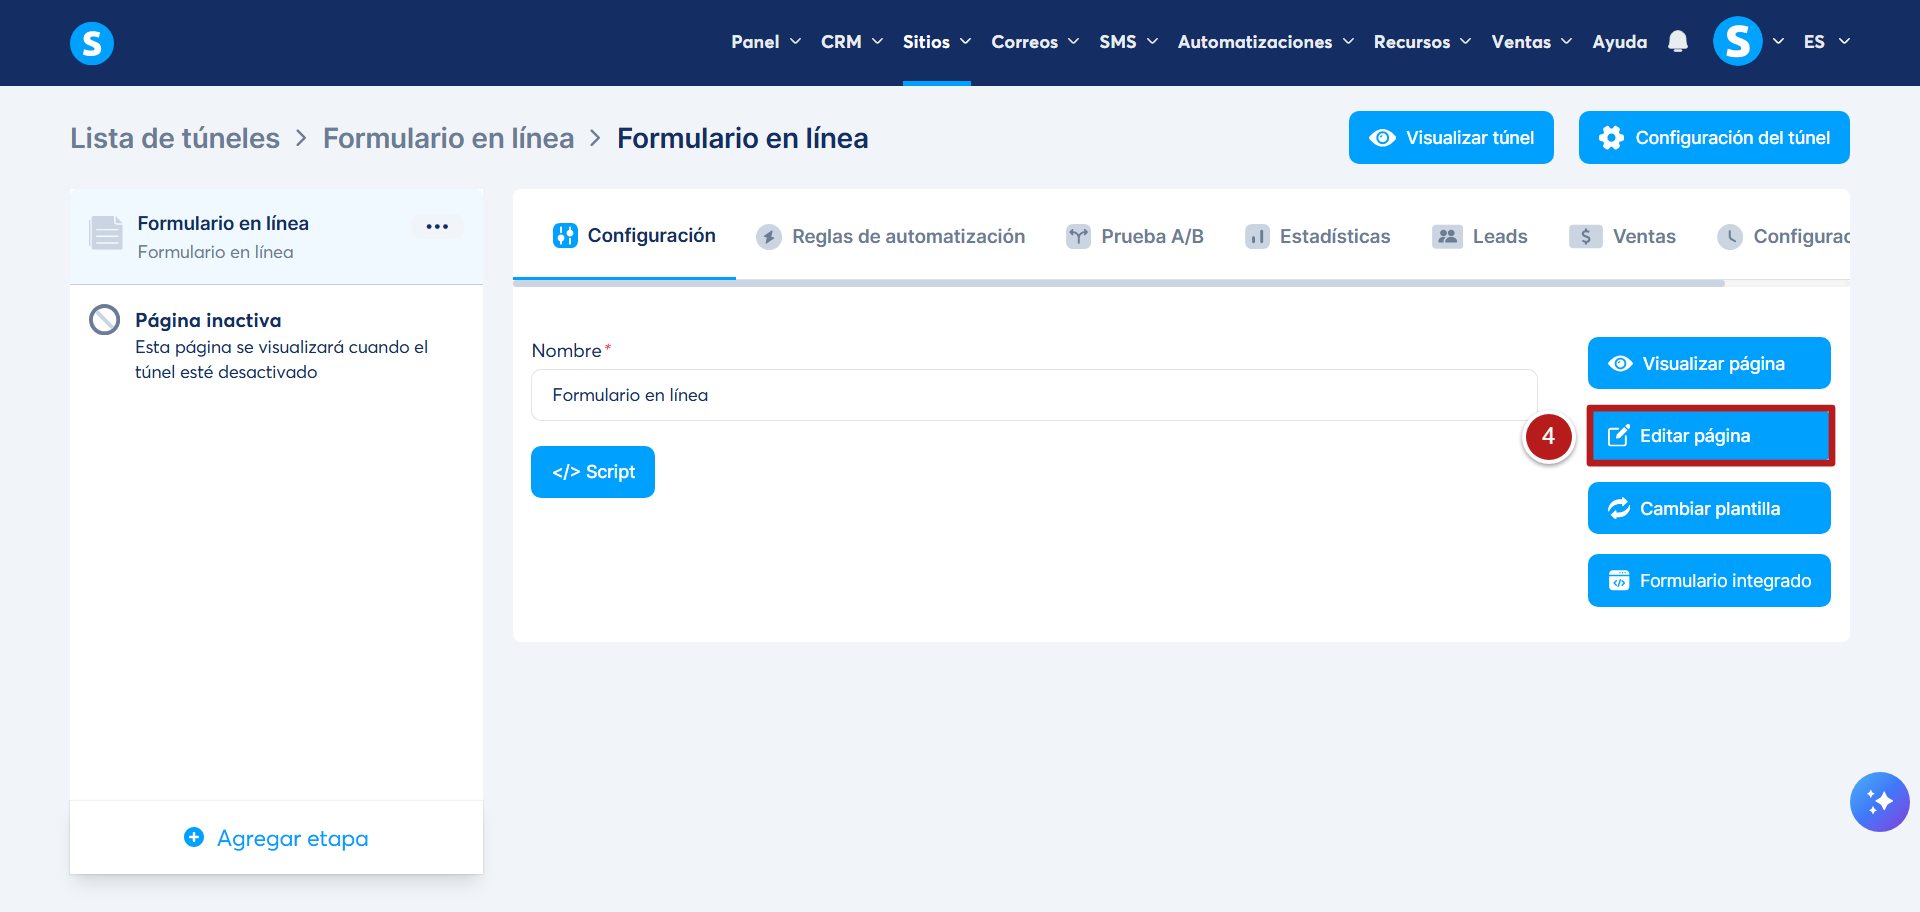Viewport: 1920px width, 912px height.
Task: Open the notifications bell
Action: (1678, 41)
